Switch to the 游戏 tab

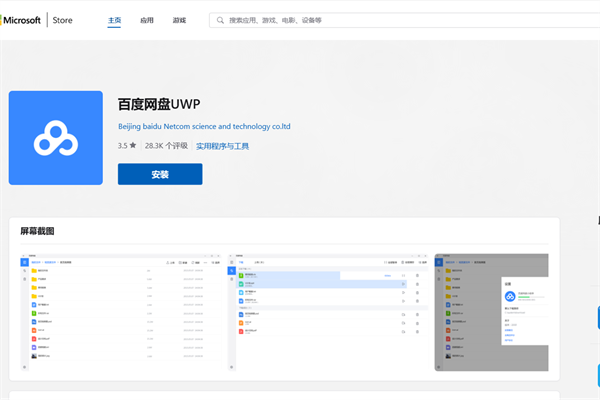point(179,20)
